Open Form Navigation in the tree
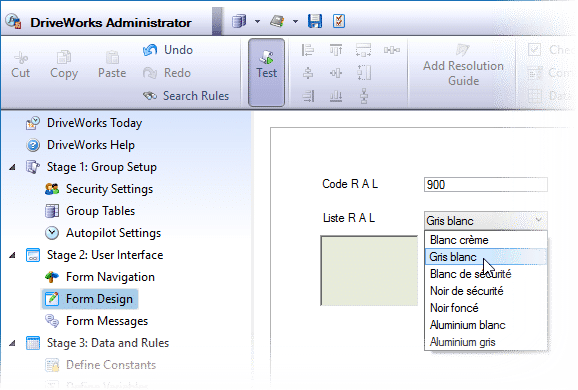This screenshot has height=390, width=578. click(x=110, y=277)
